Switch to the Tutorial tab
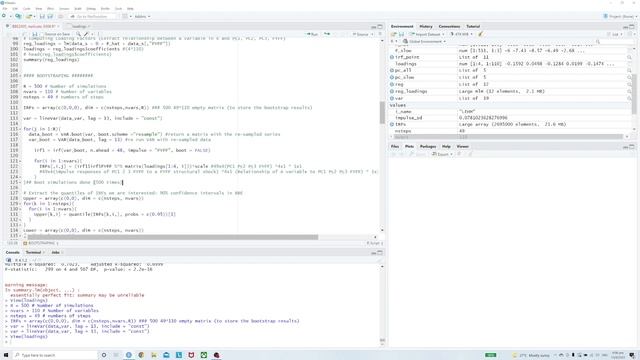640x360 pixels. [473, 27]
